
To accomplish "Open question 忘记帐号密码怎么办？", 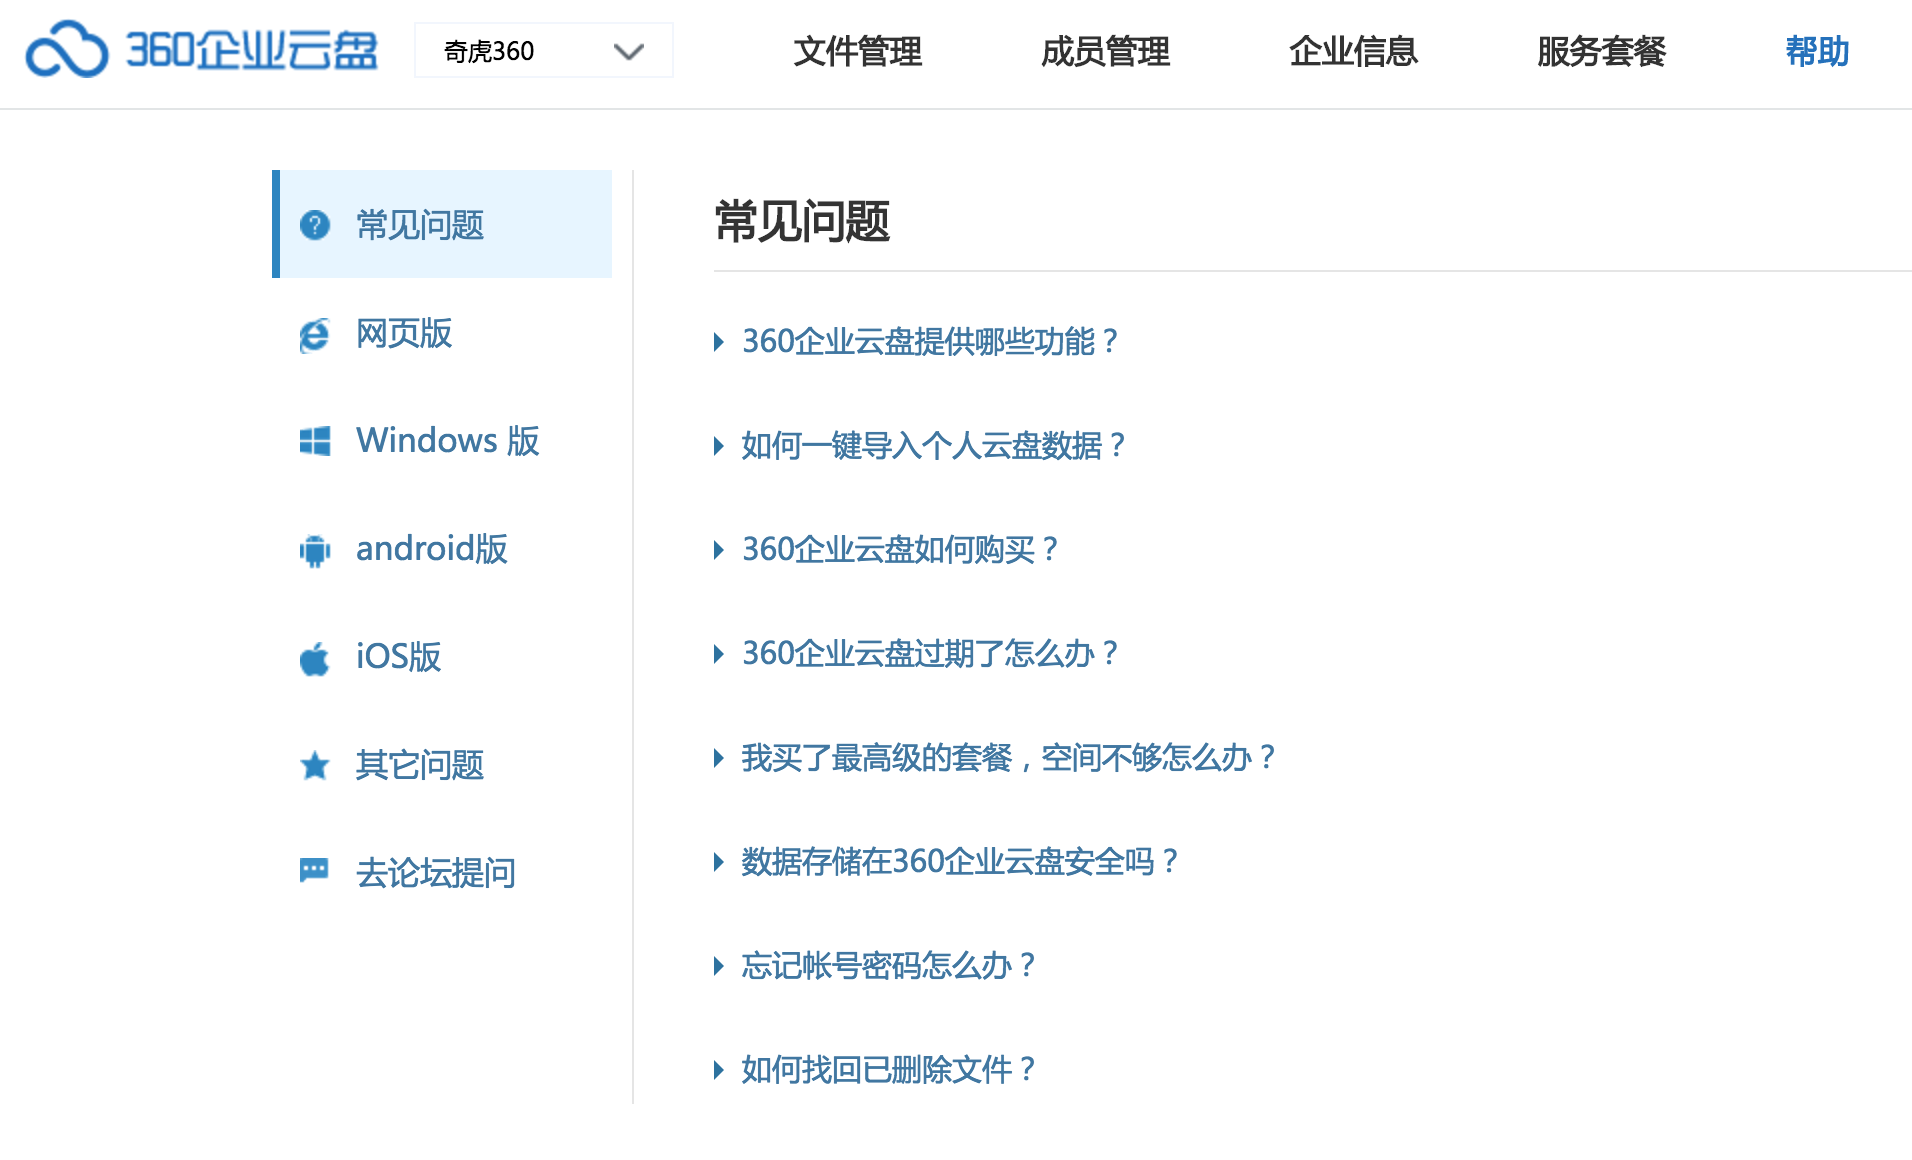I will click(x=888, y=966).
